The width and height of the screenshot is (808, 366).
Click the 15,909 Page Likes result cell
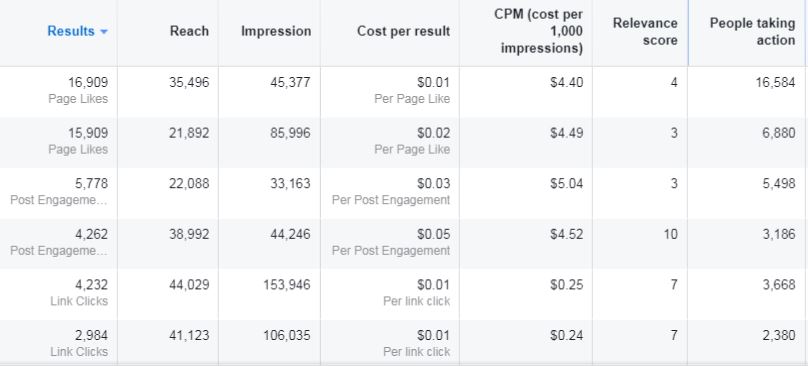[58, 141]
